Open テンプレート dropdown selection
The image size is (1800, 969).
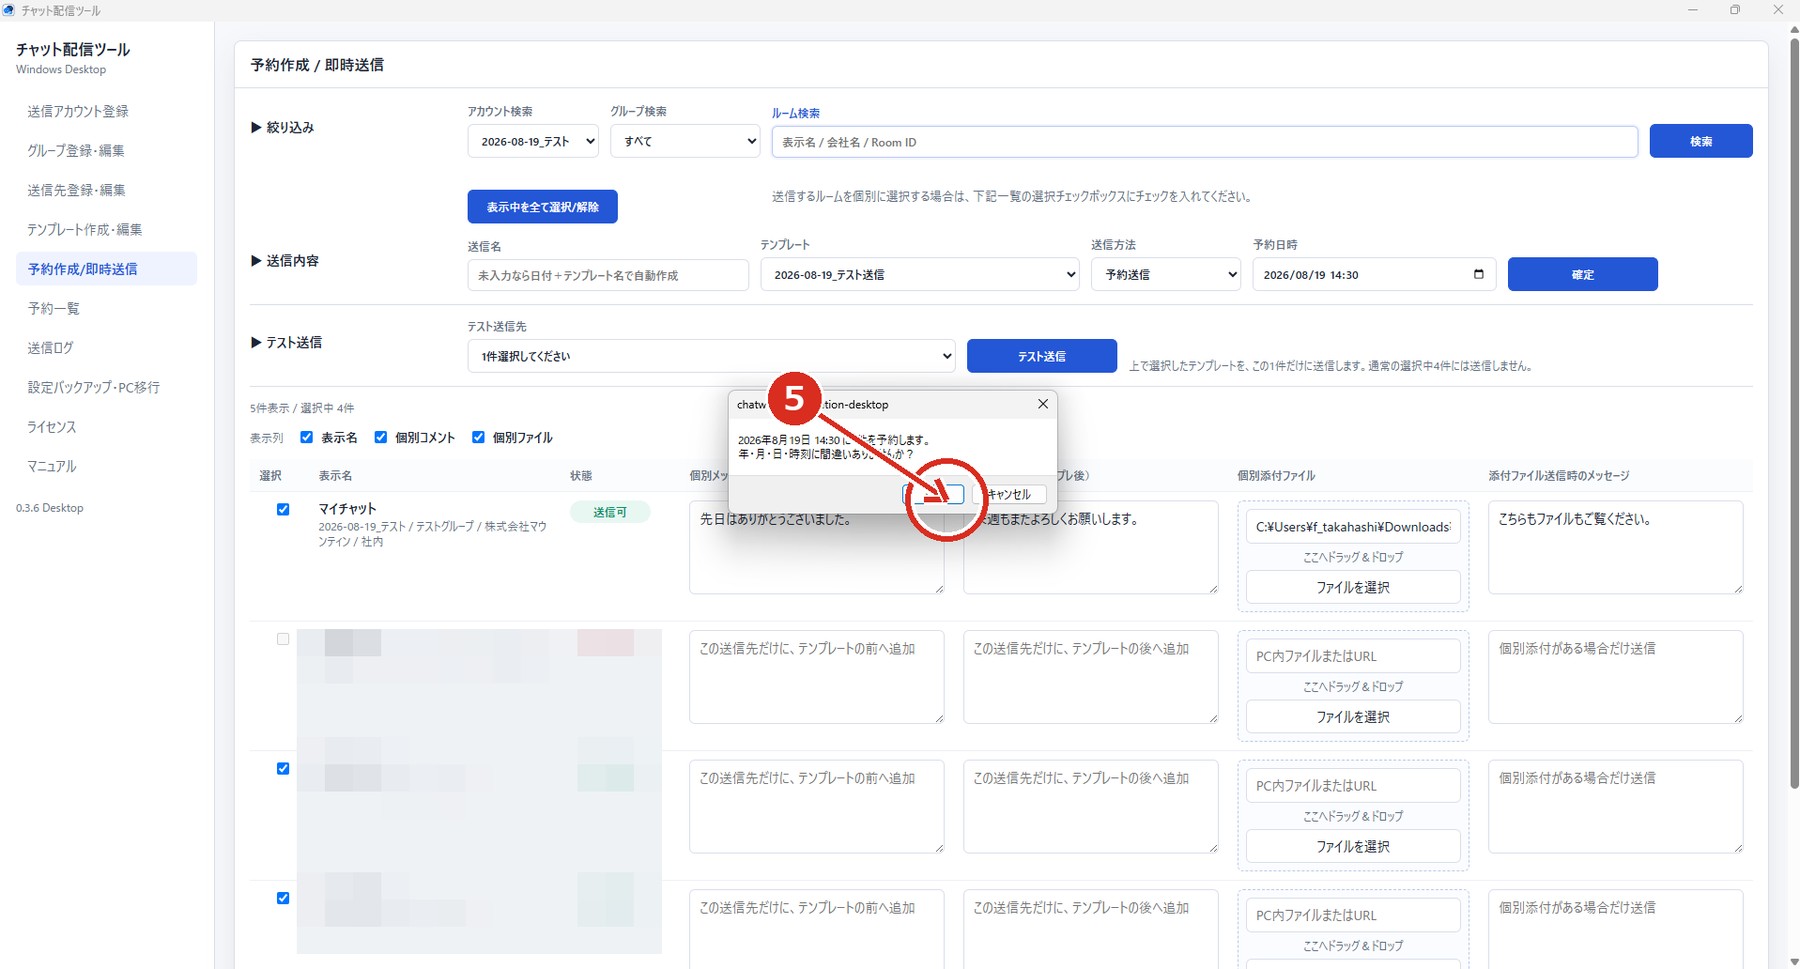coord(920,274)
